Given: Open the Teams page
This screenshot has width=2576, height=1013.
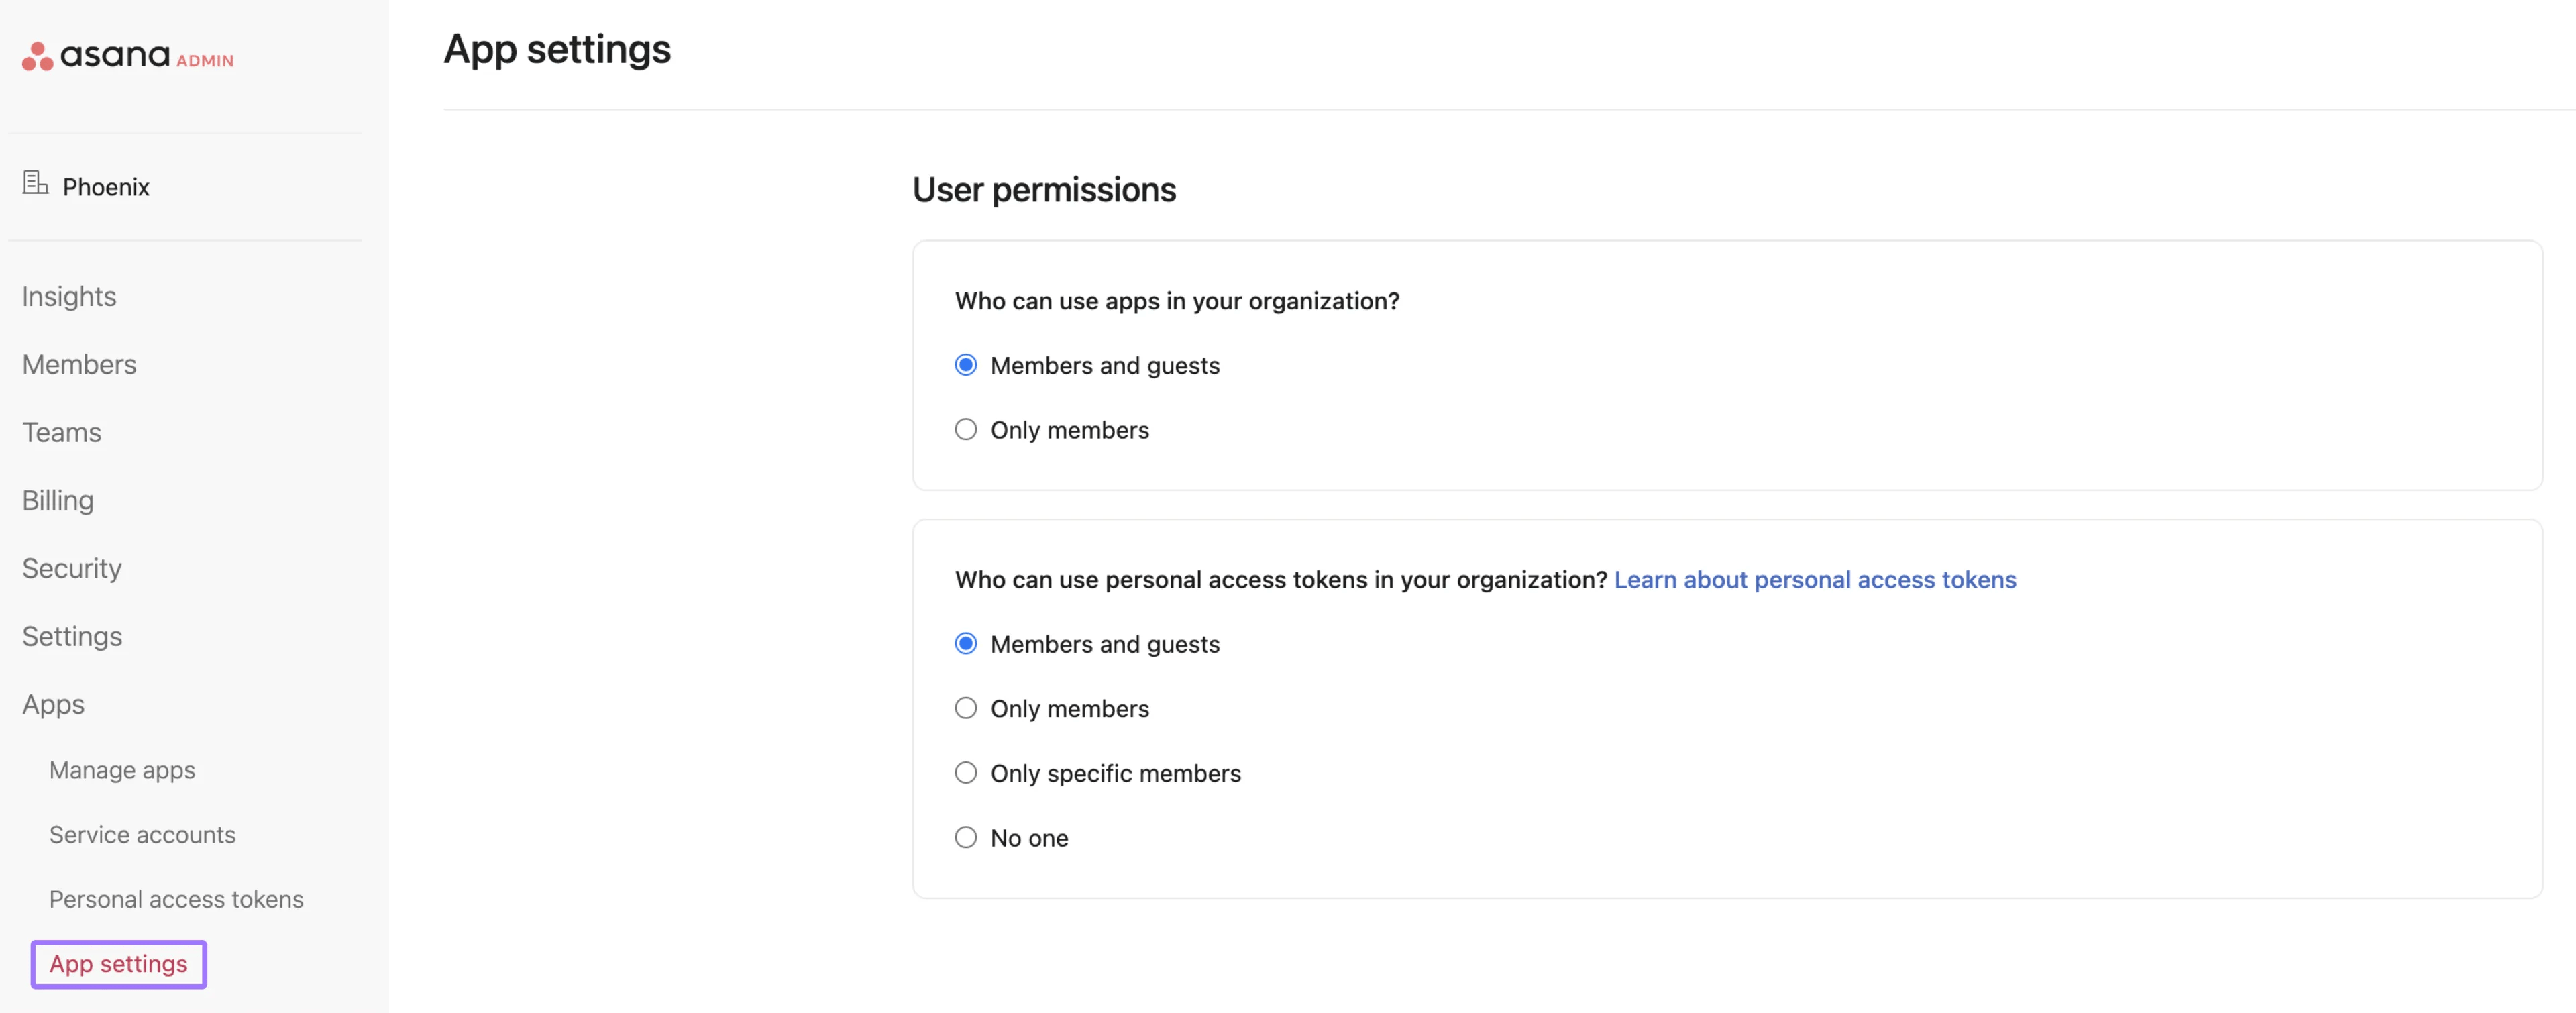Looking at the screenshot, I should click(61, 432).
